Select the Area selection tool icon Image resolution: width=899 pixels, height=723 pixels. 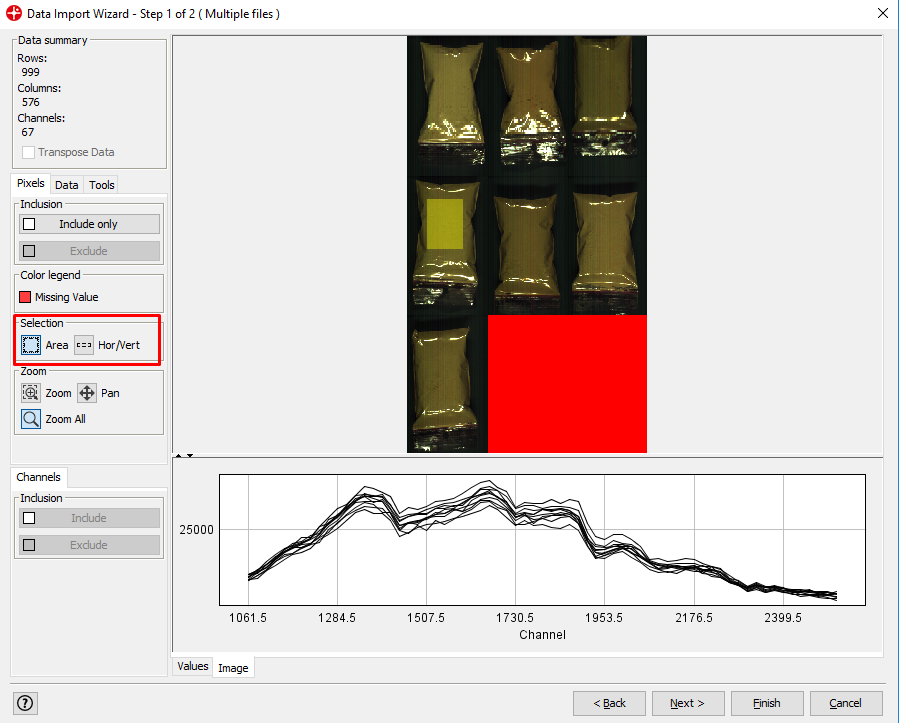coord(31,345)
